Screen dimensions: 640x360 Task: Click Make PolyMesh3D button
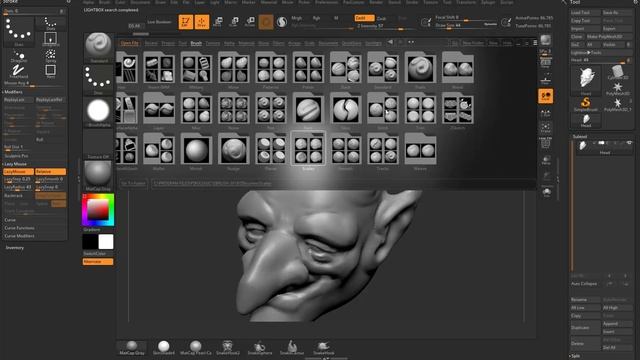point(609,37)
